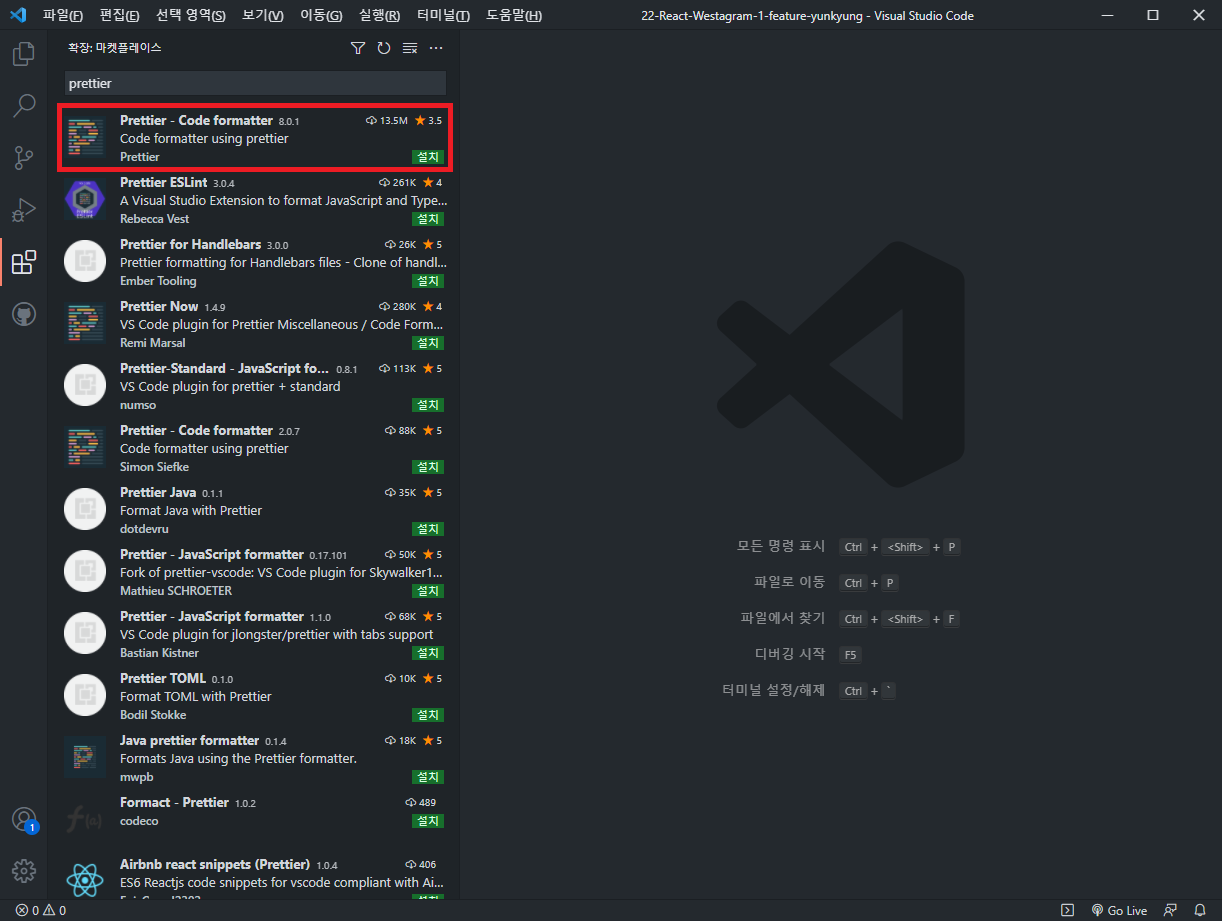Click 13.5M download count of Prettier
The width and height of the screenshot is (1222, 921).
coord(387,121)
